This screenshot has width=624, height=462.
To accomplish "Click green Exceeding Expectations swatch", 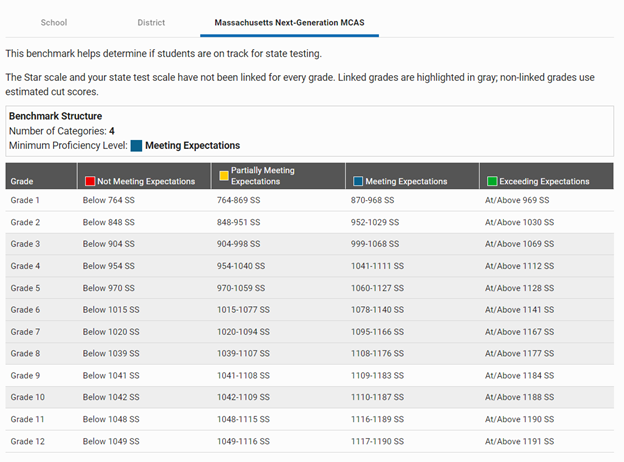I will [492, 181].
